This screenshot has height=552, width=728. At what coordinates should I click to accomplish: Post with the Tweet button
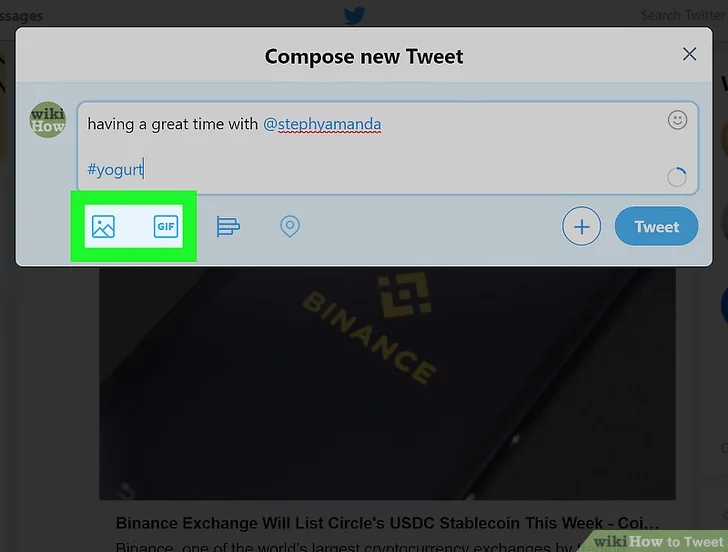pos(656,226)
